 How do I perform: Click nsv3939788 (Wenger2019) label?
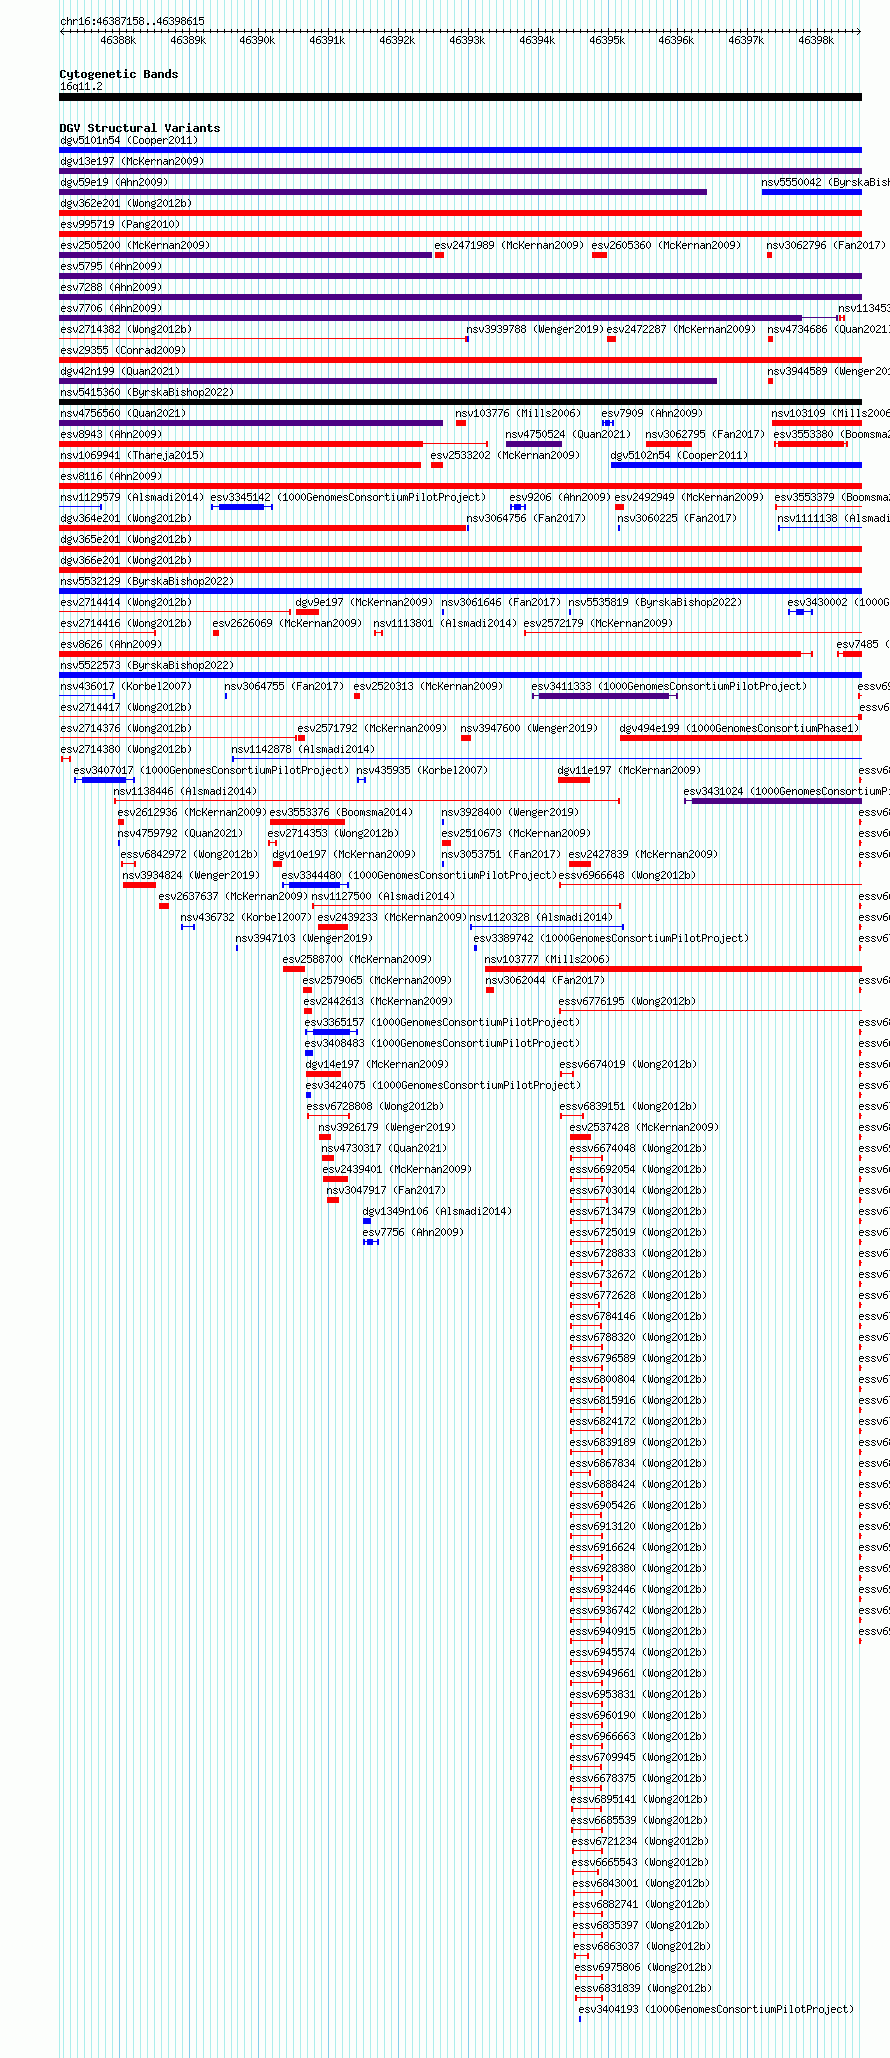pyautogui.click(x=535, y=330)
